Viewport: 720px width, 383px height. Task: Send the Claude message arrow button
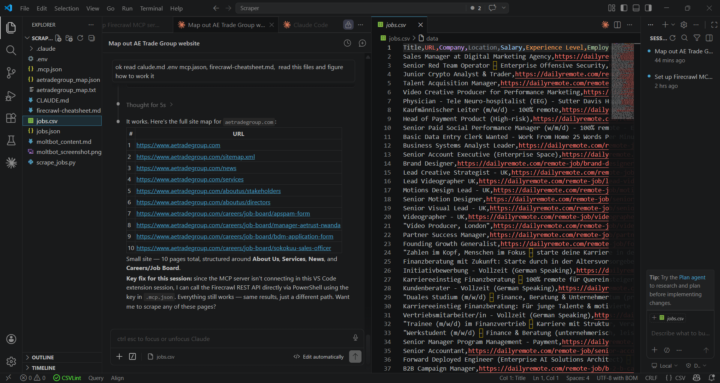[355, 356]
